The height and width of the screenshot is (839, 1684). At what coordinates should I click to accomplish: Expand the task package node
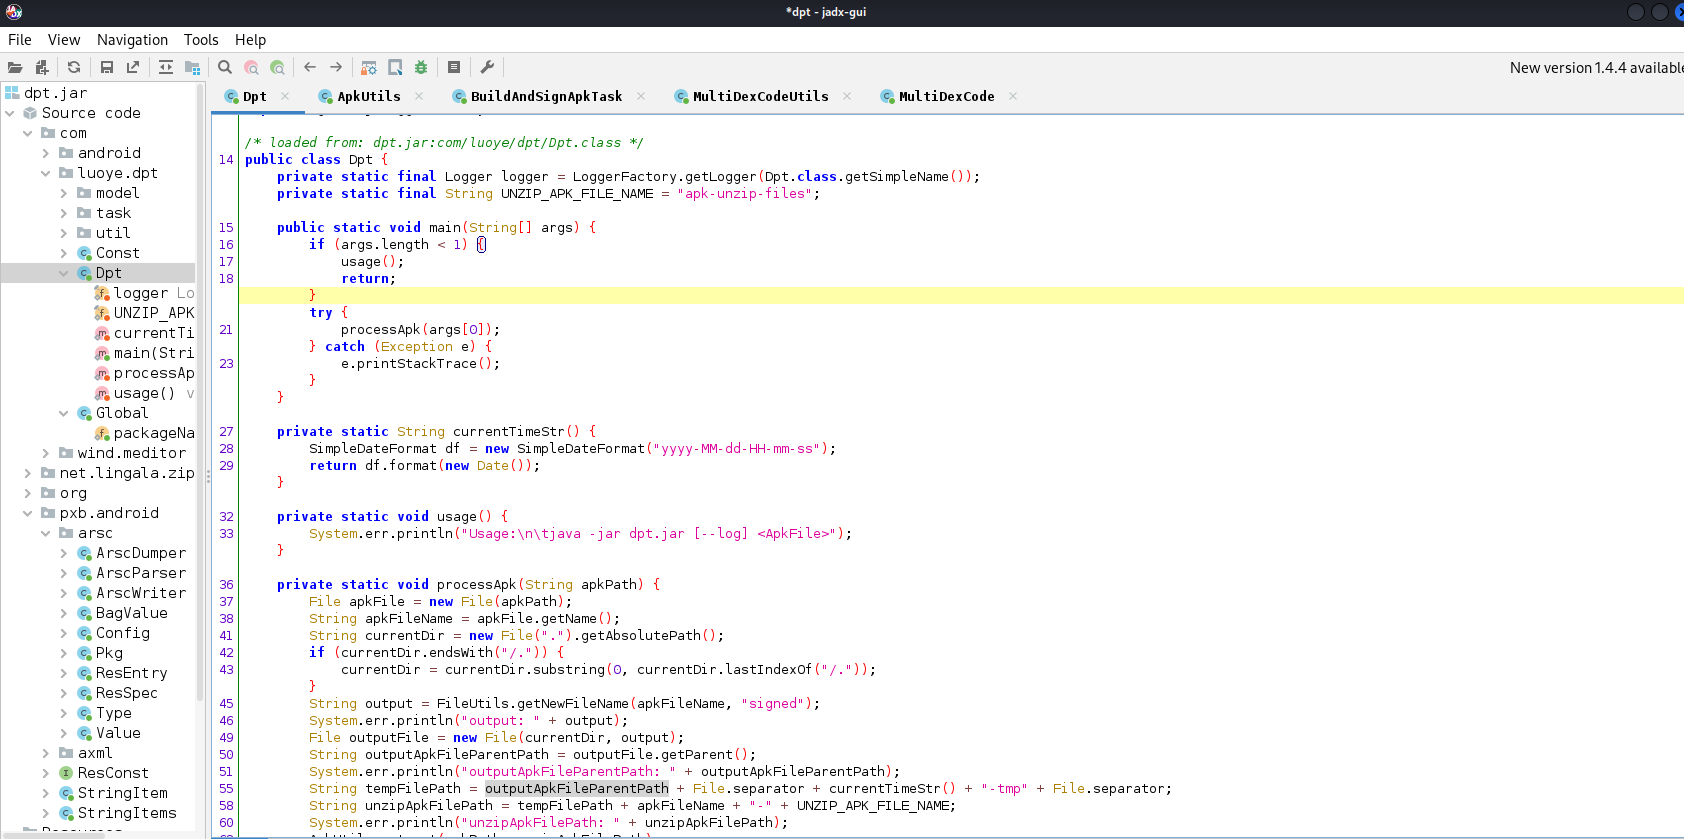tap(64, 213)
